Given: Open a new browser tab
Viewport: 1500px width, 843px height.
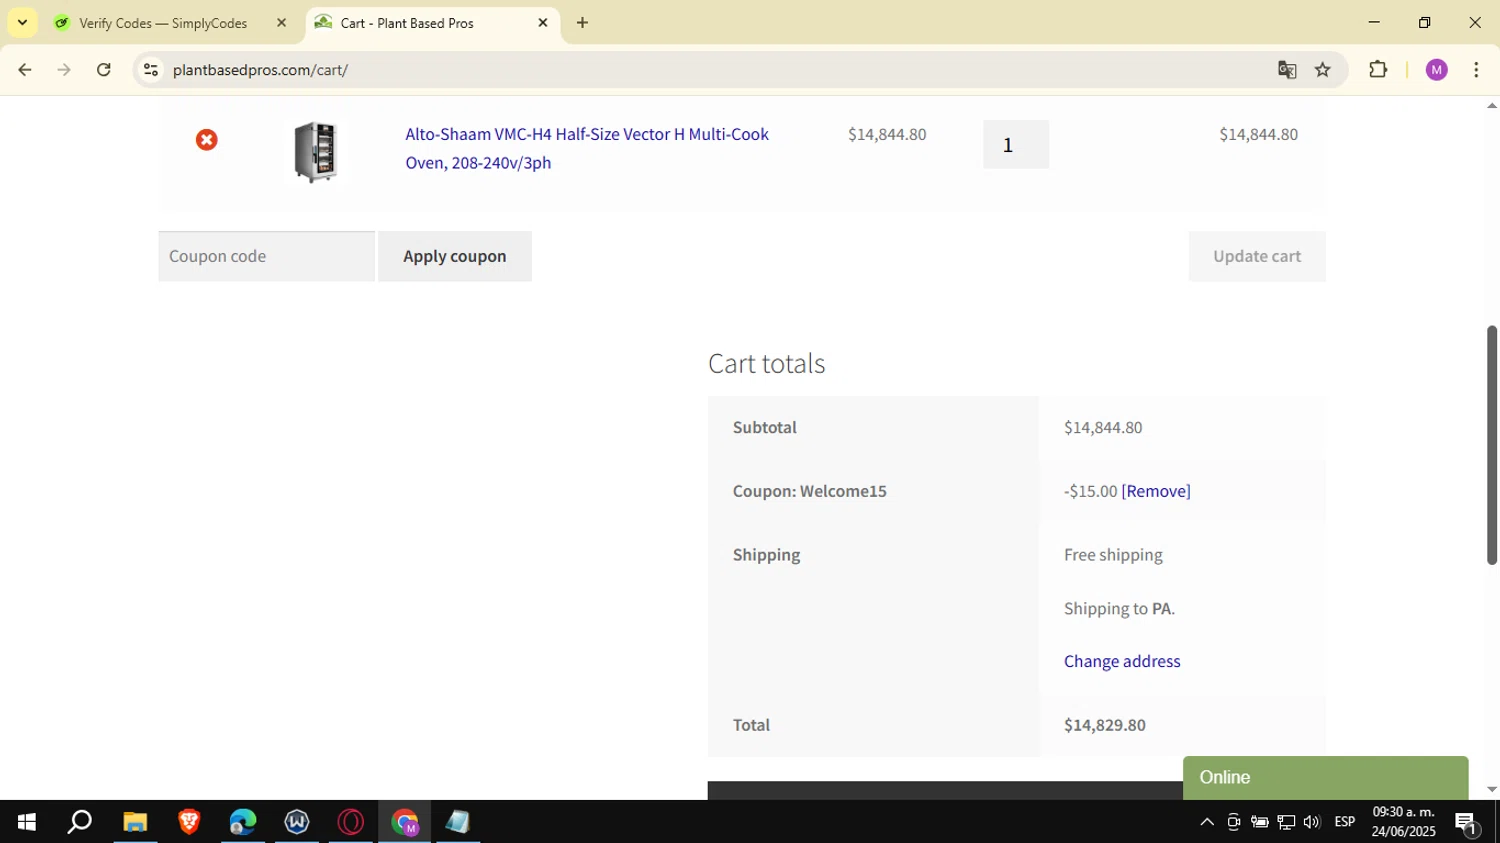Looking at the screenshot, I should 583,23.
